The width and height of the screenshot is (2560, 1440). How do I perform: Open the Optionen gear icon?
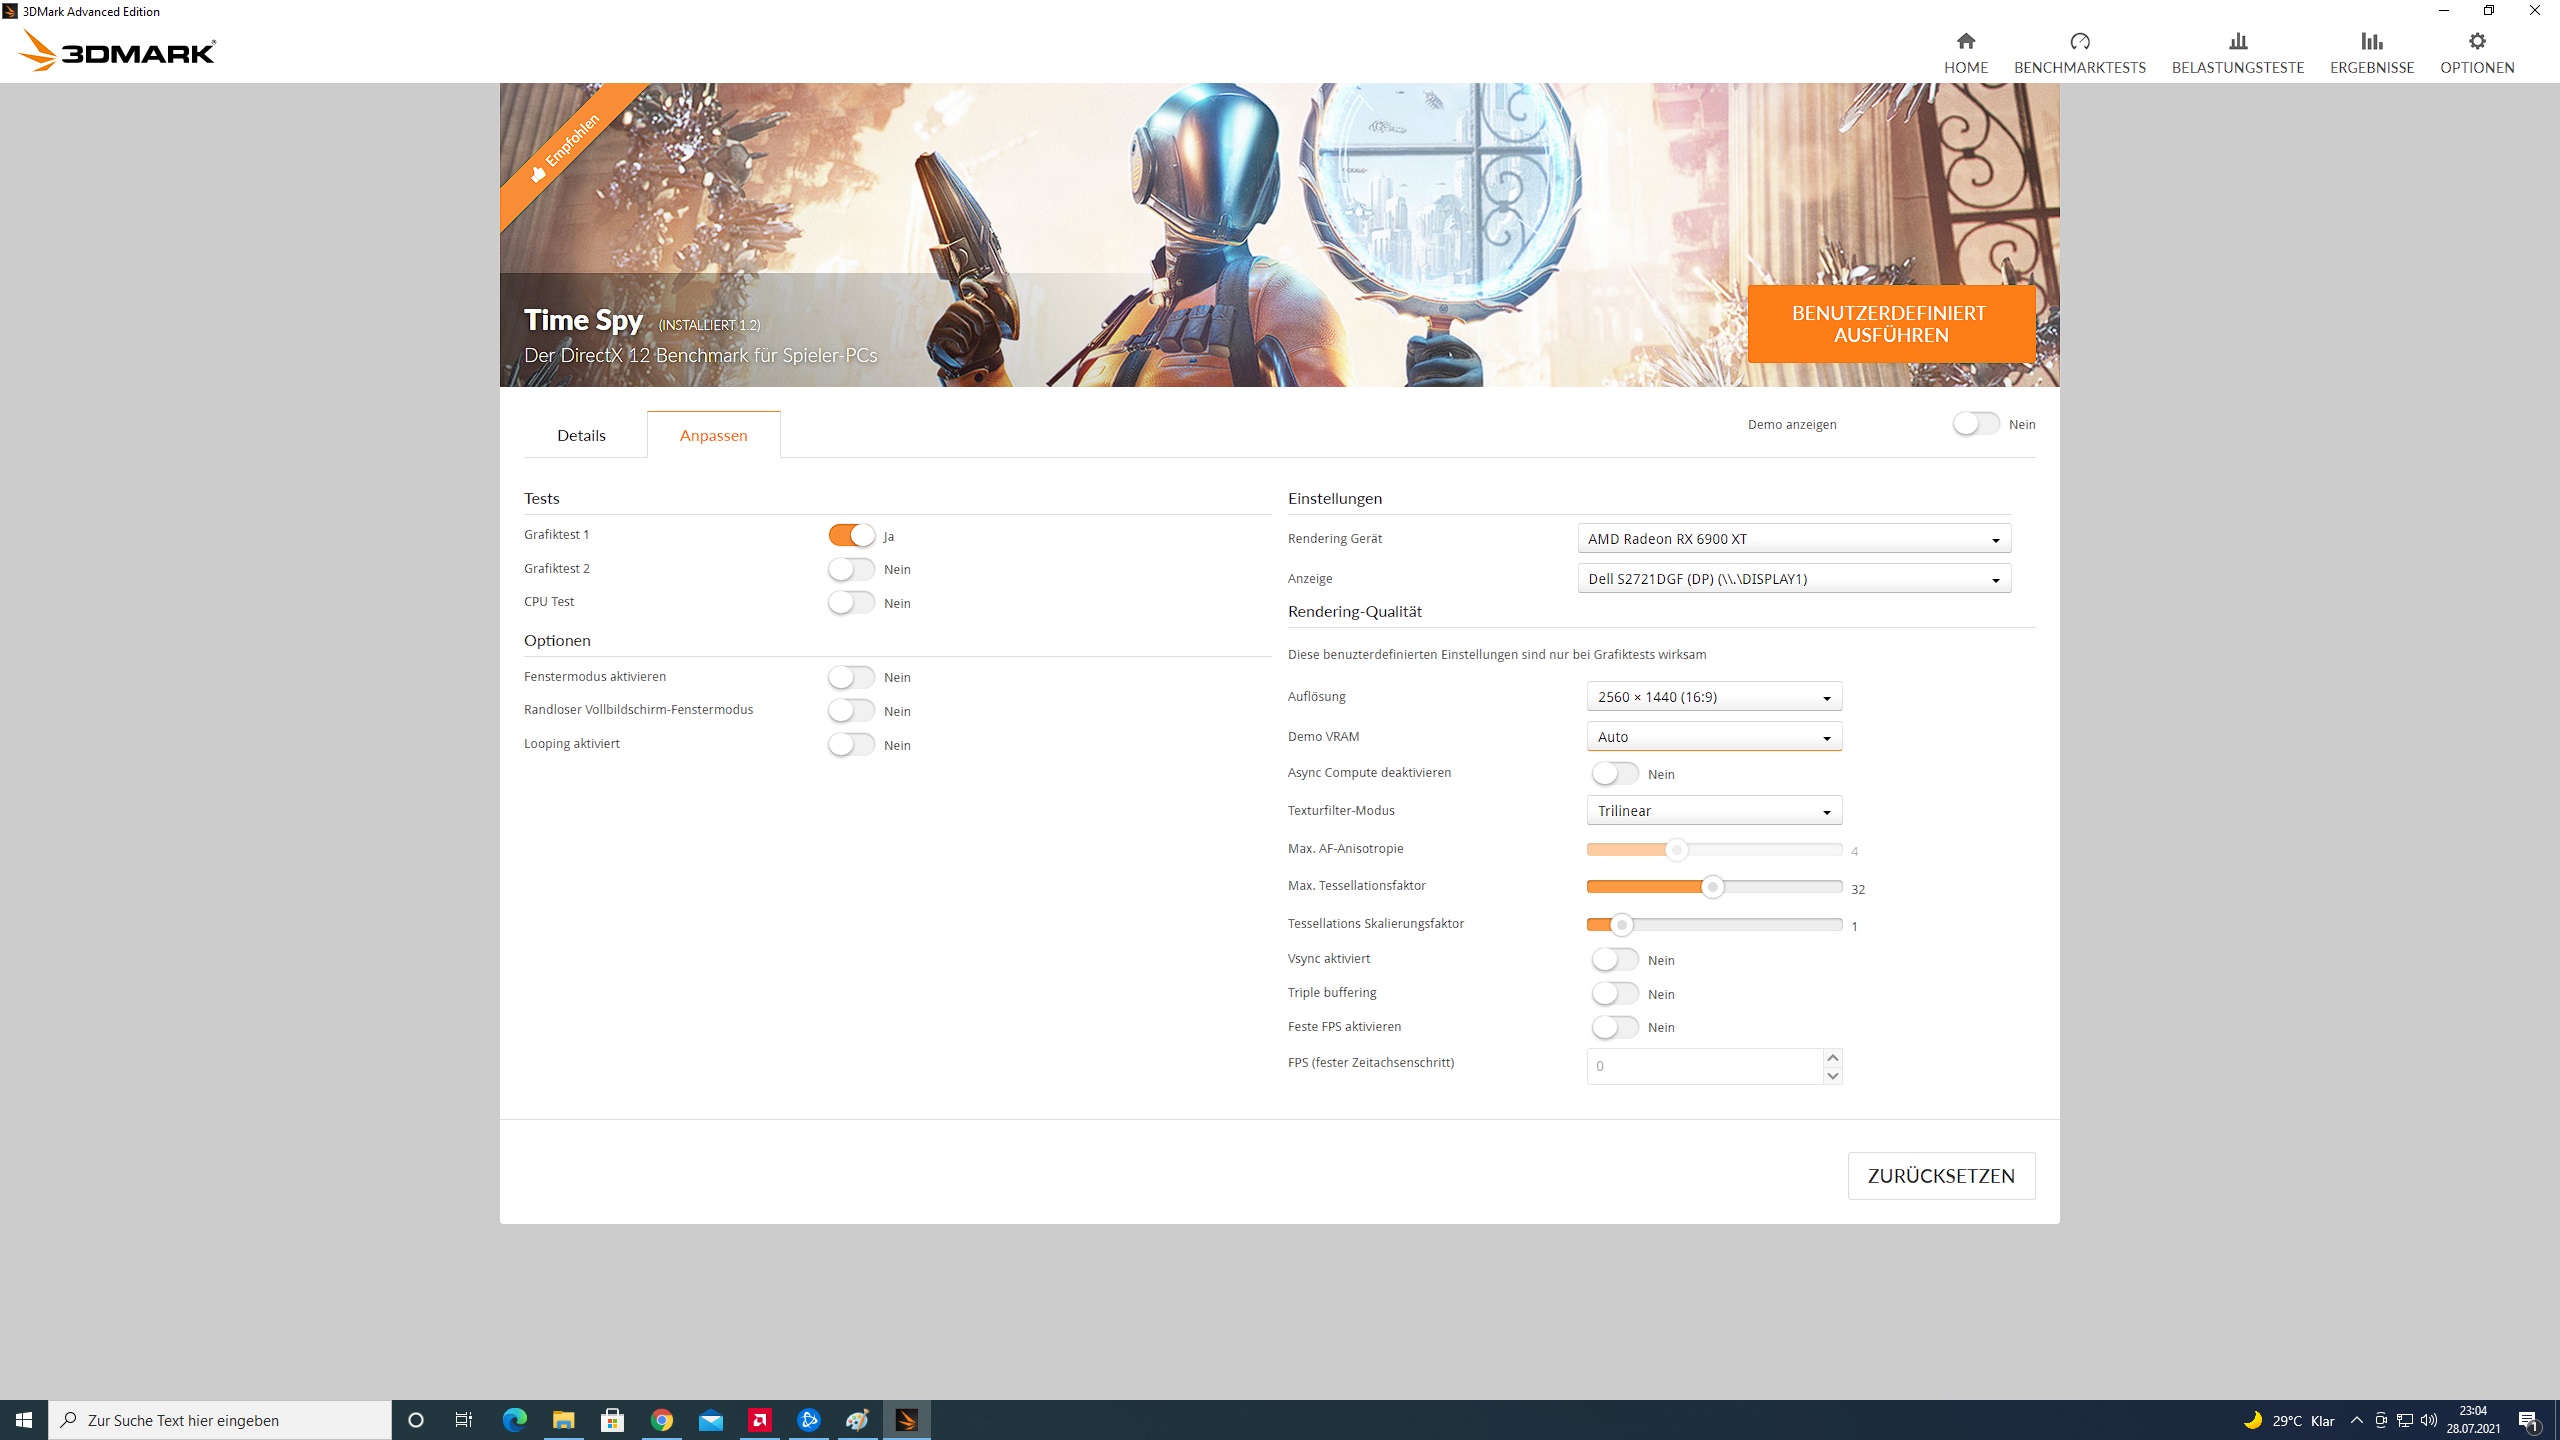(2476, 41)
